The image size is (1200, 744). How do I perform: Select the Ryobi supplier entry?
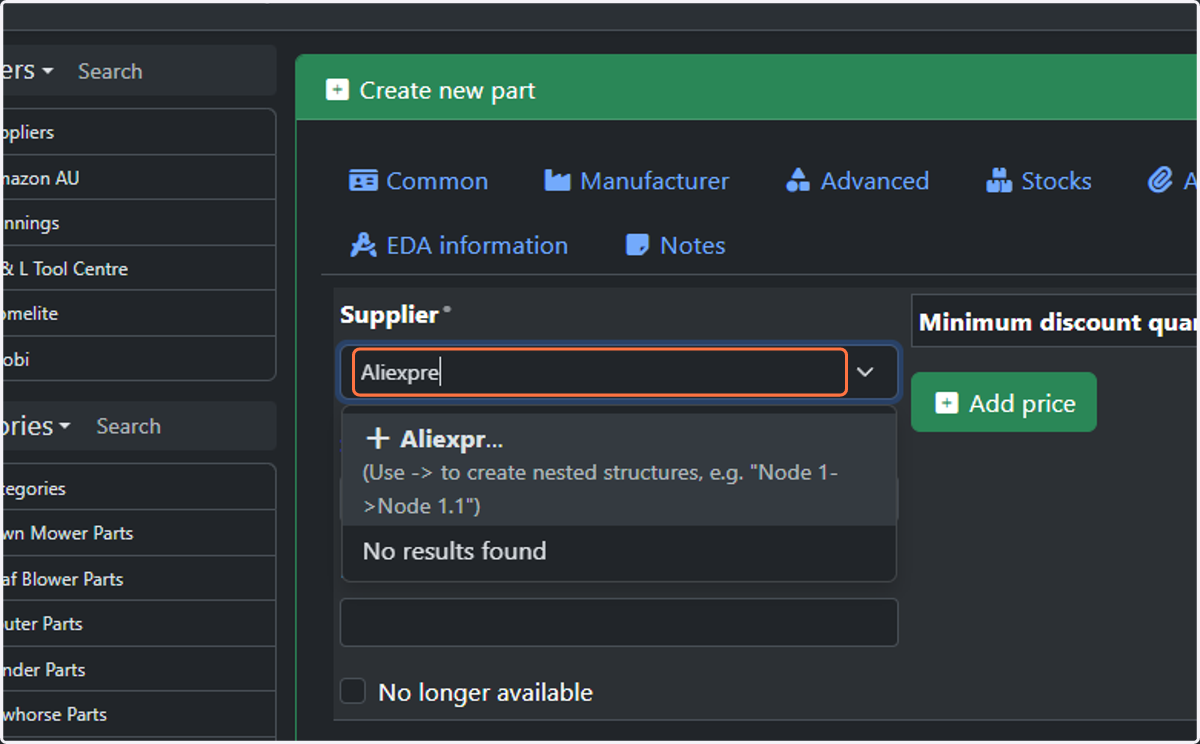[138, 358]
